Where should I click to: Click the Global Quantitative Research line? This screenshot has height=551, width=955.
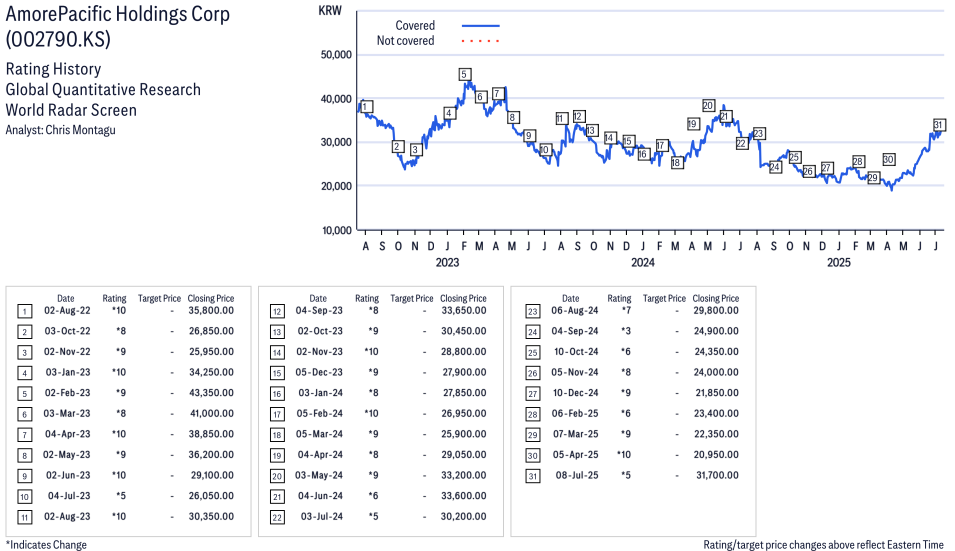tap(103, 89)
